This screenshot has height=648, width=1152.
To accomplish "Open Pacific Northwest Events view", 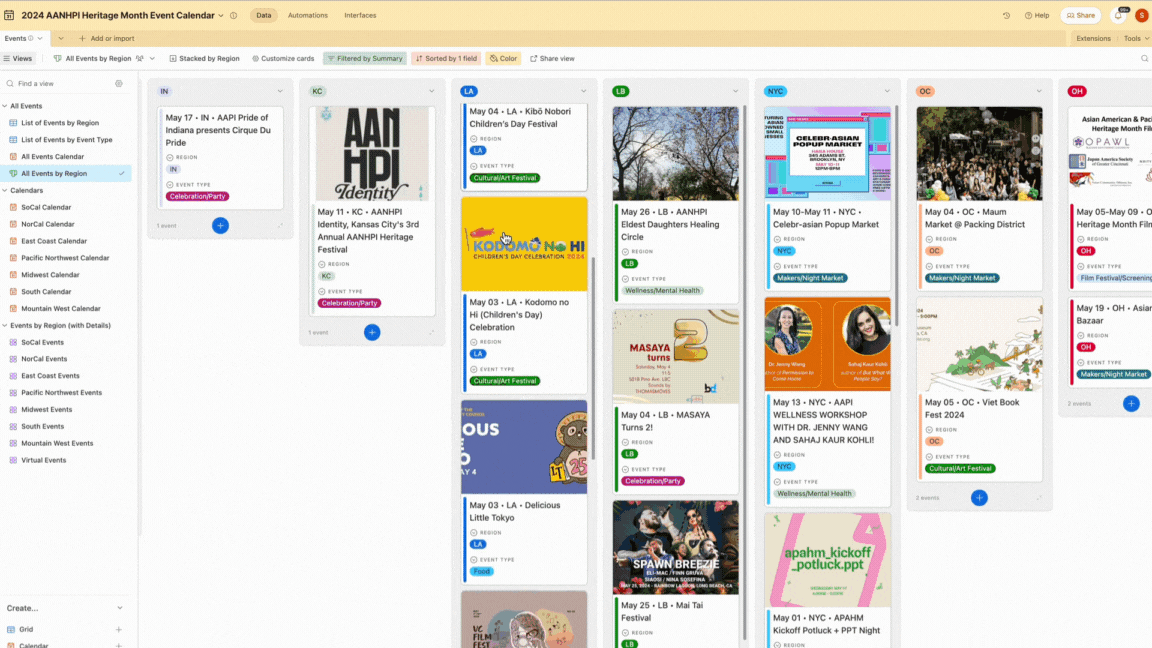I will [x=62, y=392].
